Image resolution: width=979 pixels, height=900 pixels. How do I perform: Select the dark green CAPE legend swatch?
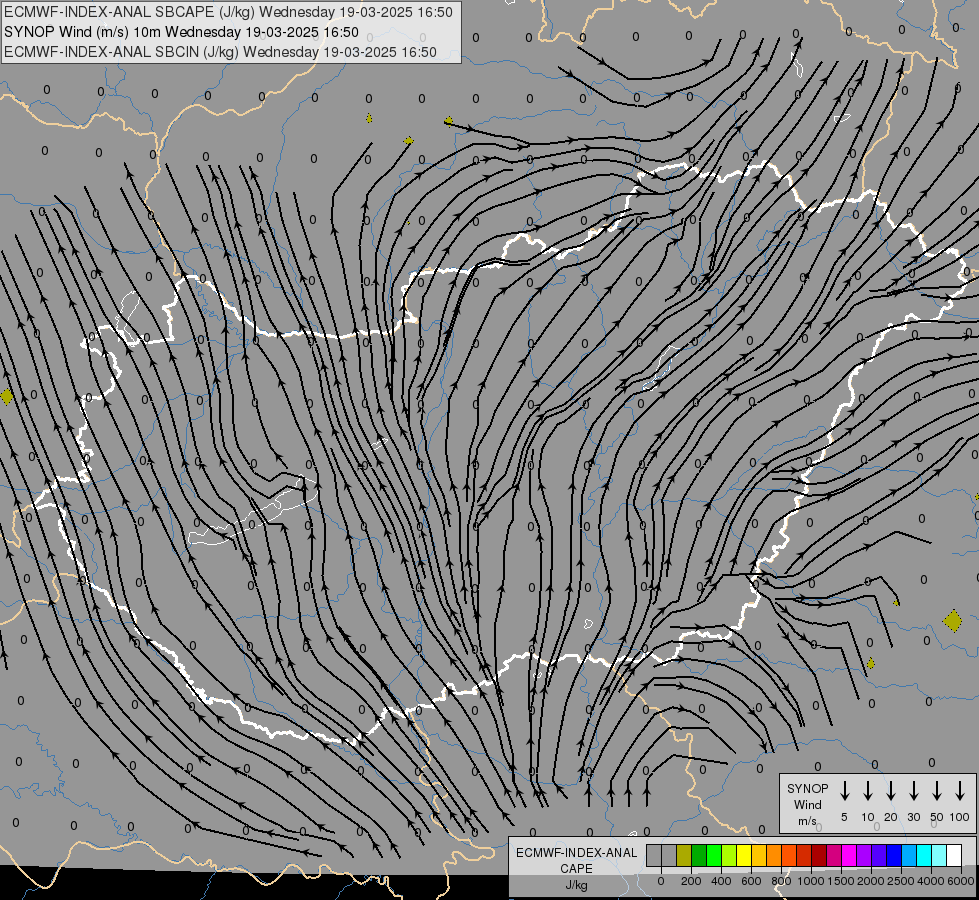coord(699,856)
